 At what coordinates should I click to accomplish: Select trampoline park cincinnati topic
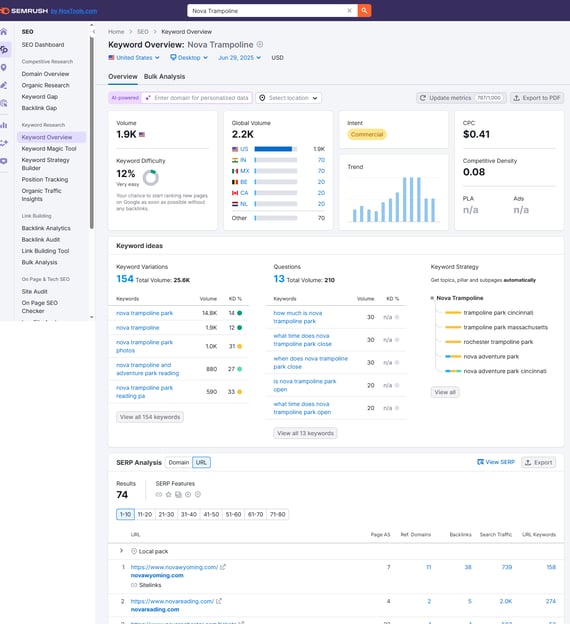pos(498,313)
